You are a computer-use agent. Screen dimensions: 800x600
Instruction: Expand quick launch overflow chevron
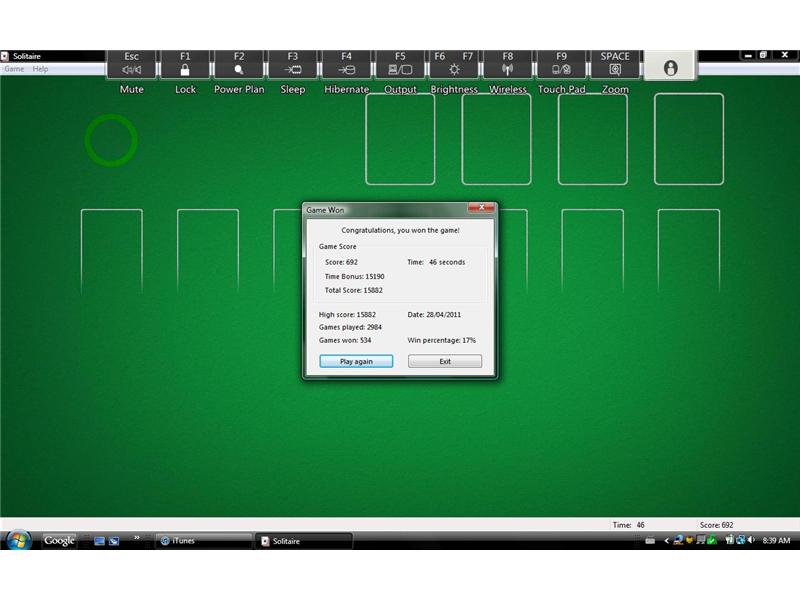click(137, 537)
